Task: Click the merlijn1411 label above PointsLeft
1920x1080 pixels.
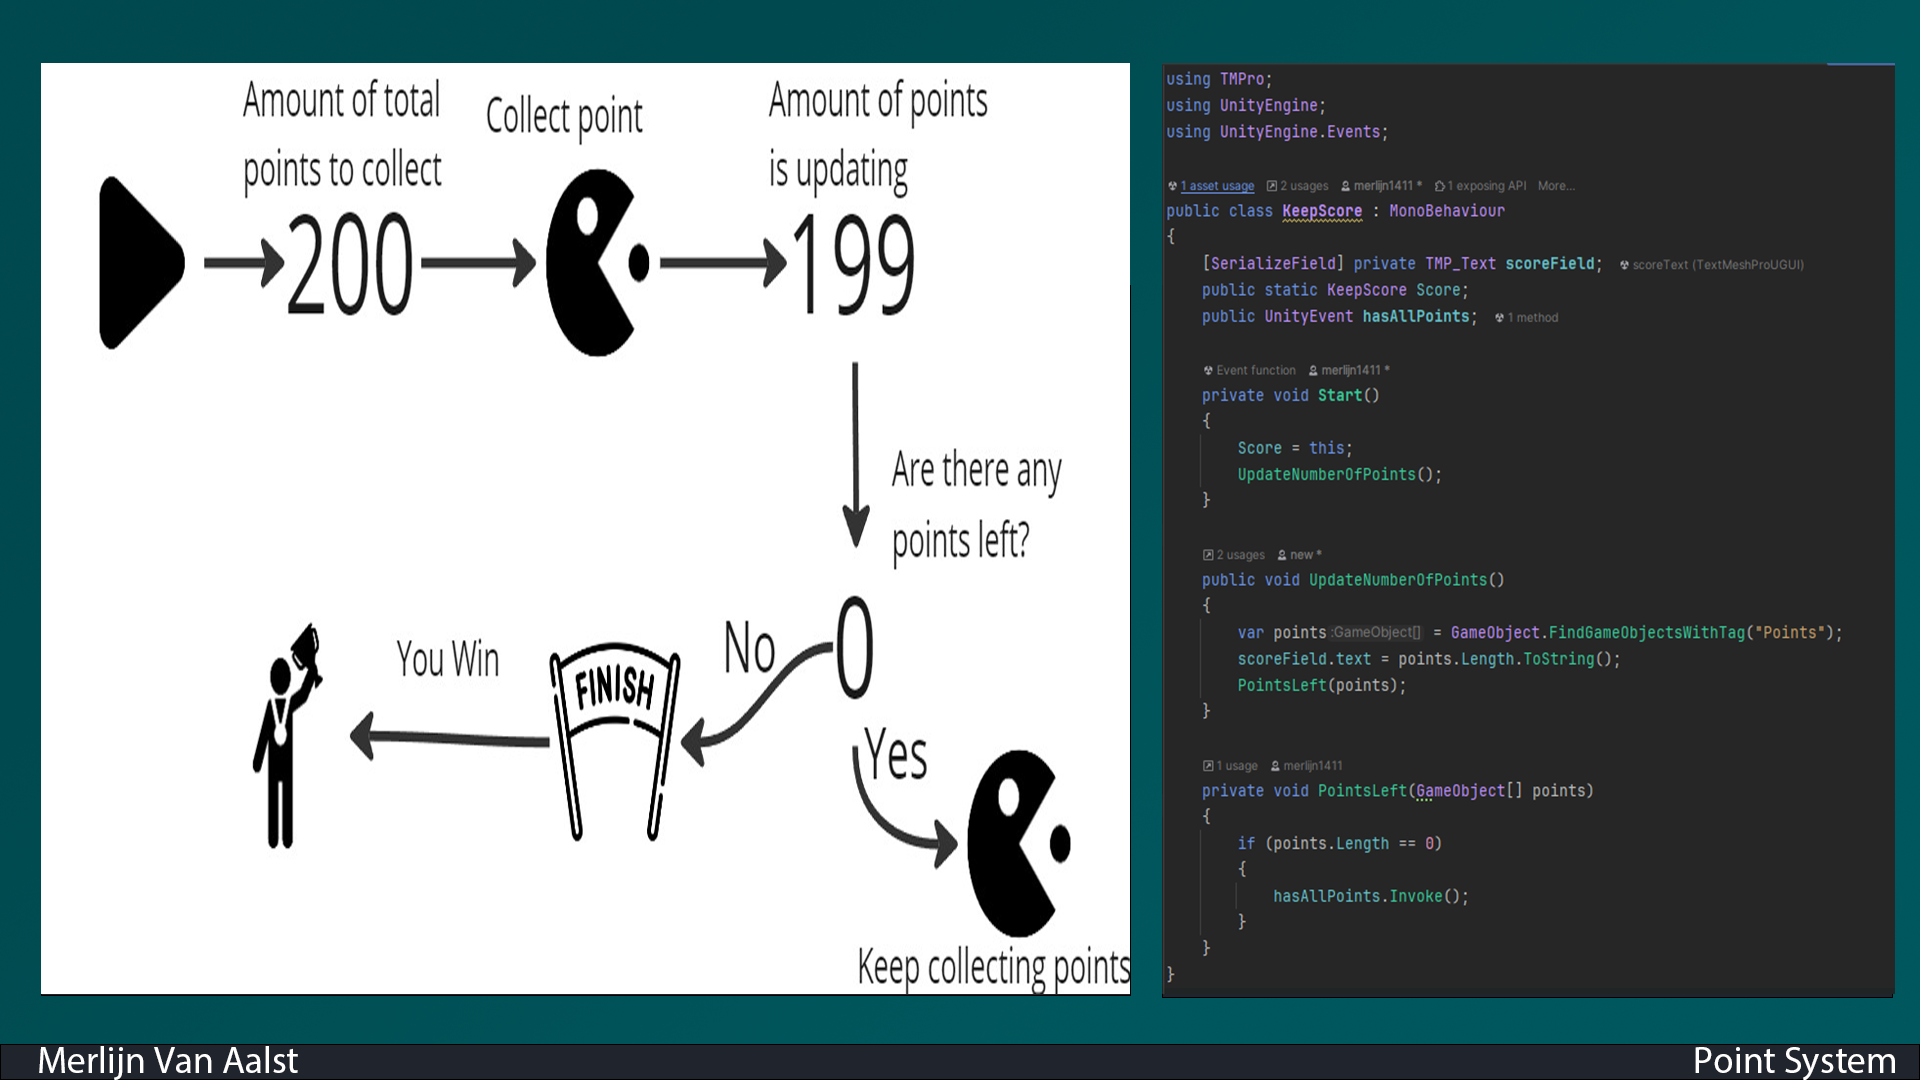Action: (1312, 765)
